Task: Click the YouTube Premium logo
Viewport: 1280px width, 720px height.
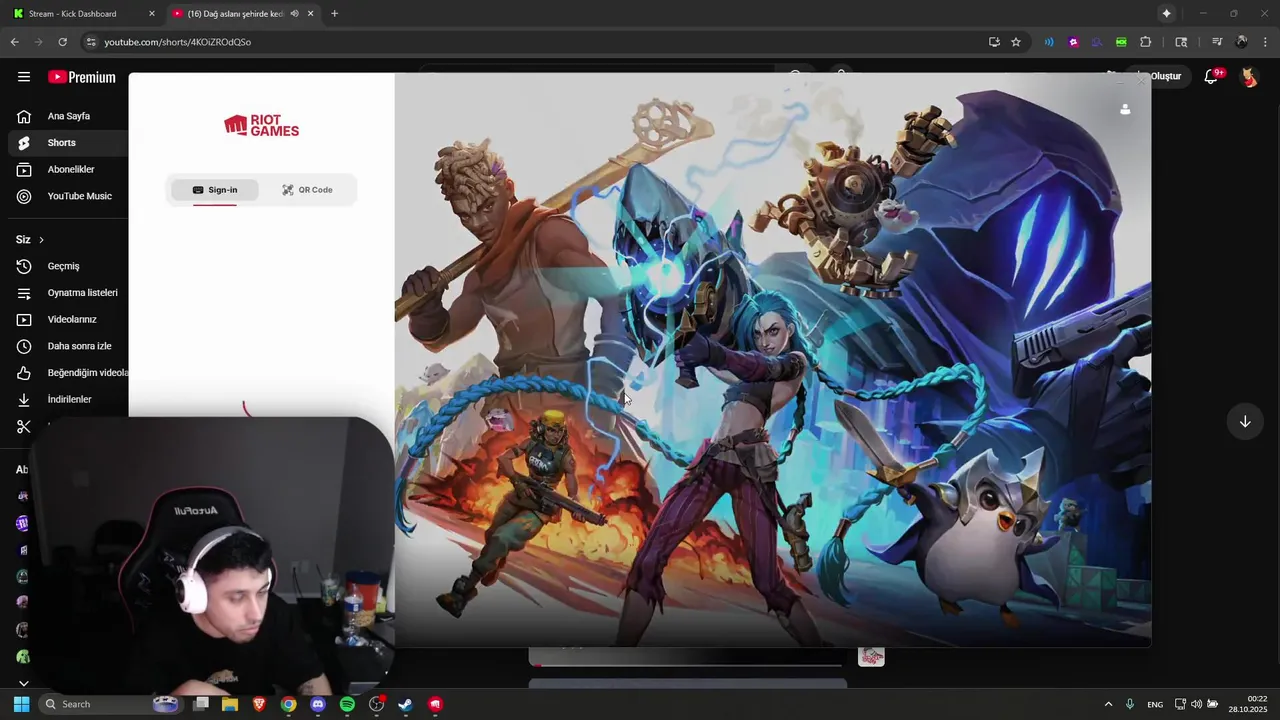Action: click(x=82, y=77)
